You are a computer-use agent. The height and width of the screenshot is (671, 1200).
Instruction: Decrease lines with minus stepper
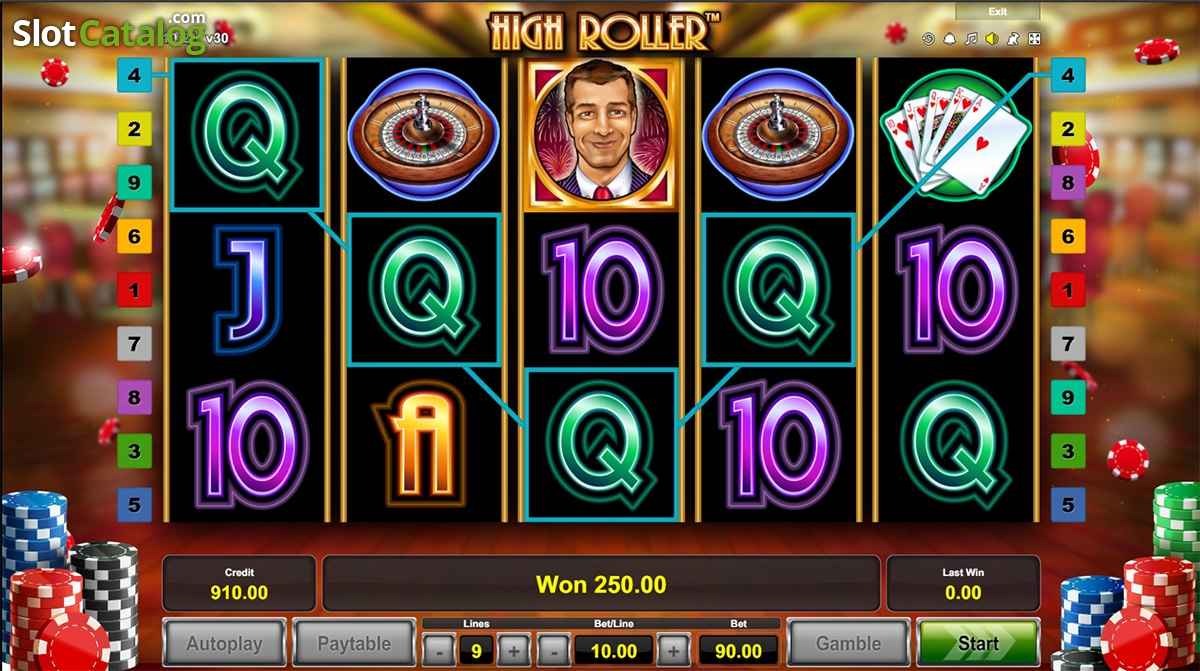[439, 650]
